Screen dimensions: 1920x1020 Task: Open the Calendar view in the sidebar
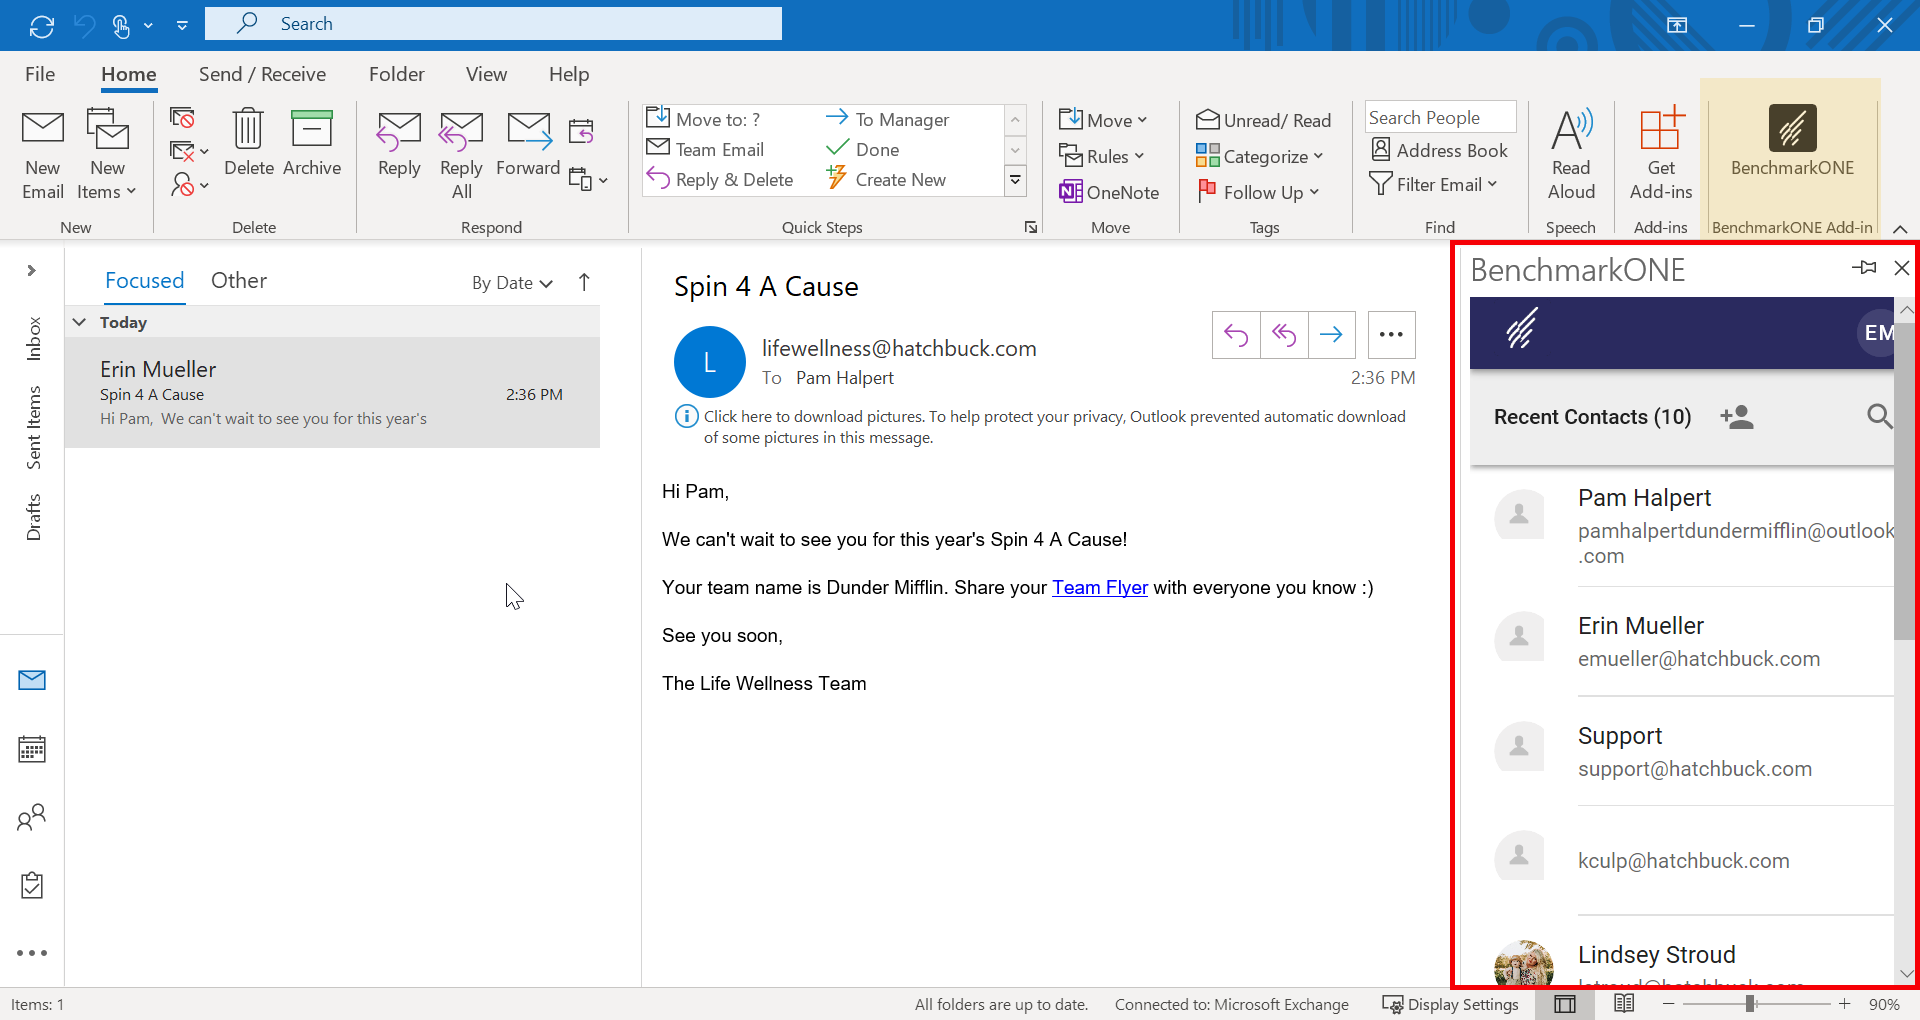coord(32,749)
